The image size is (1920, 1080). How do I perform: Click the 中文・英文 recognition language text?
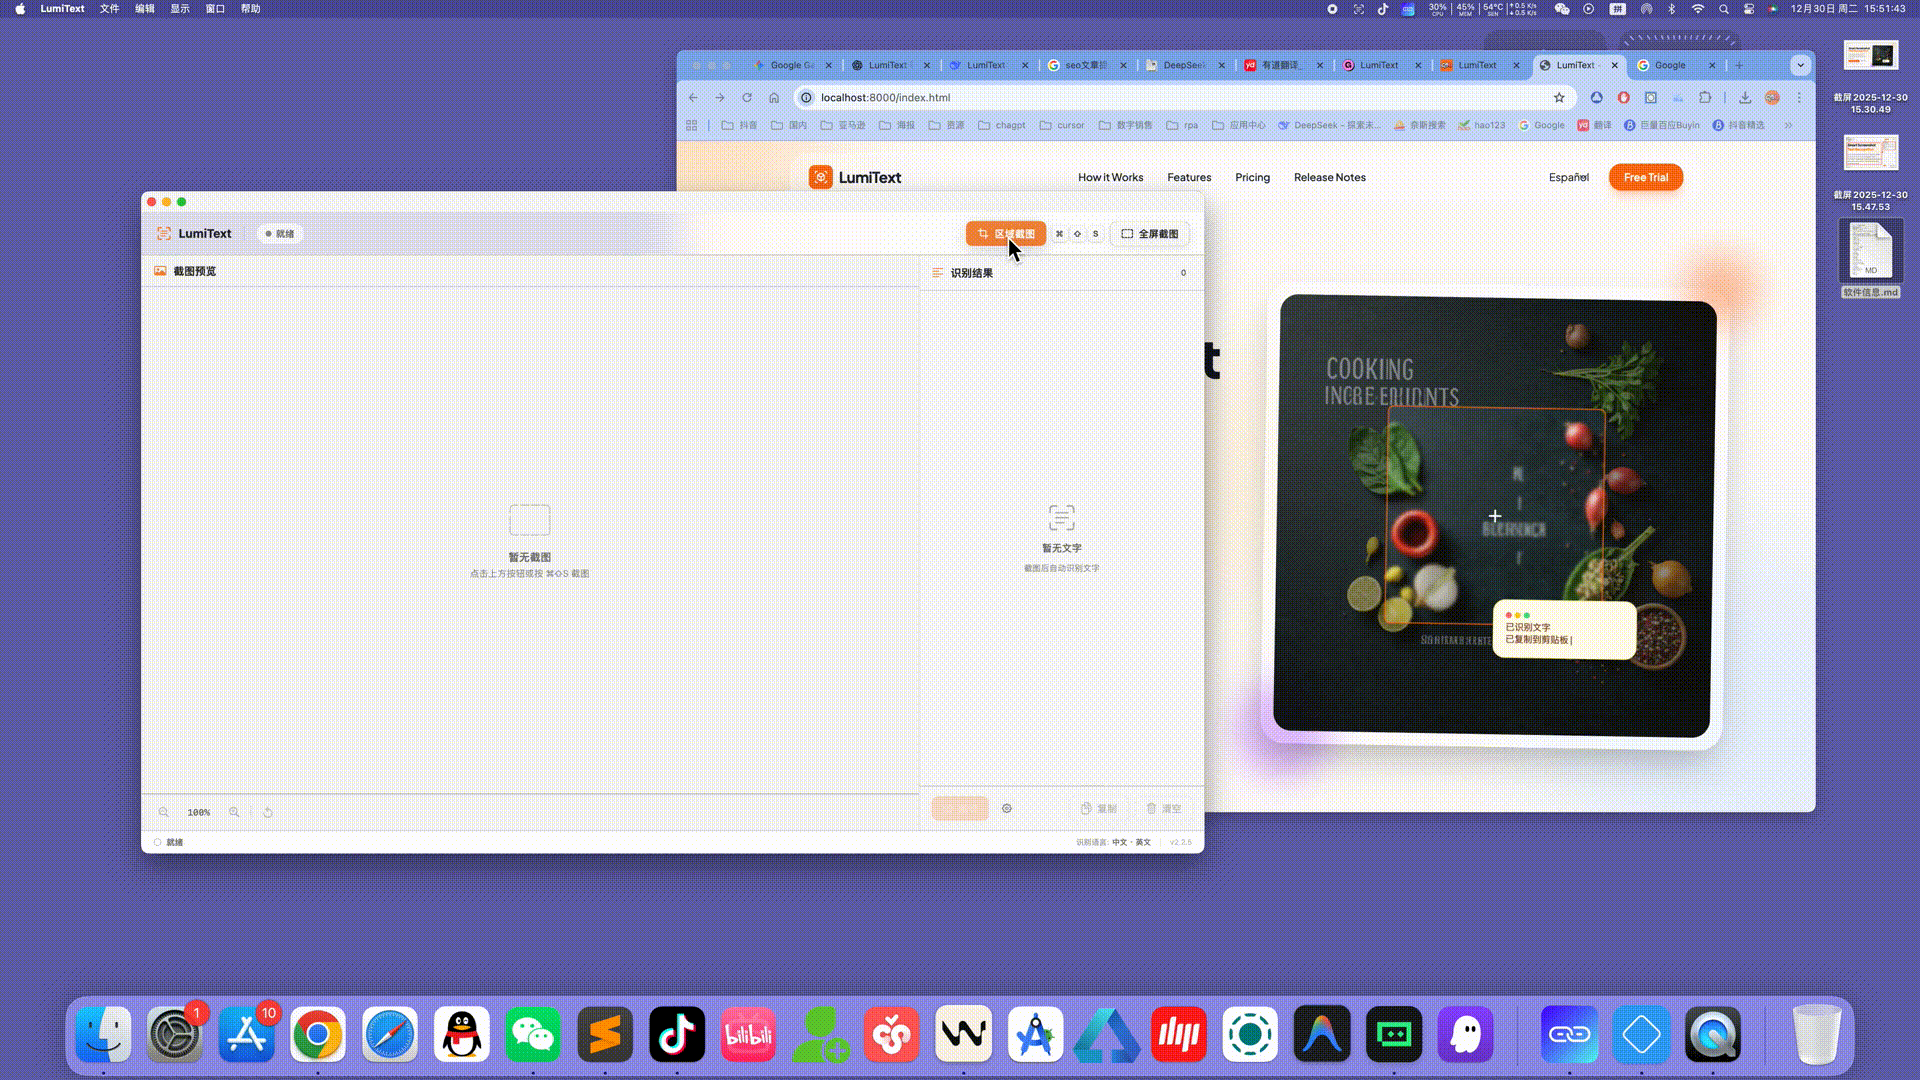[1132, 842]
